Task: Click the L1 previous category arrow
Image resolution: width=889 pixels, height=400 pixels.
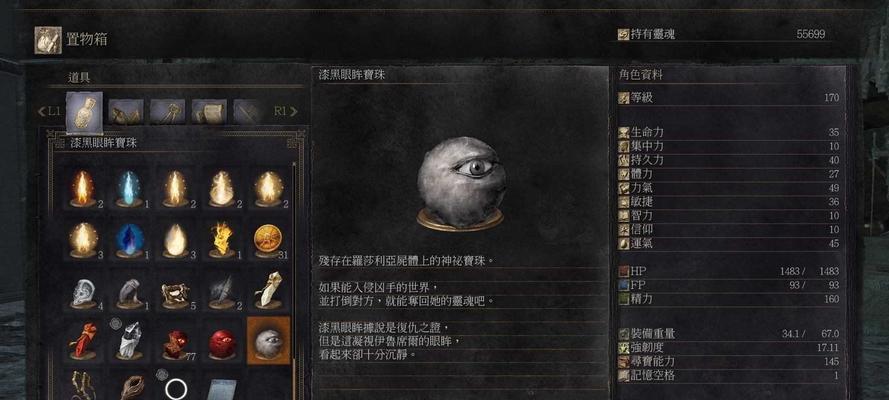Action: pyautogui.click(x=49, y=112)
